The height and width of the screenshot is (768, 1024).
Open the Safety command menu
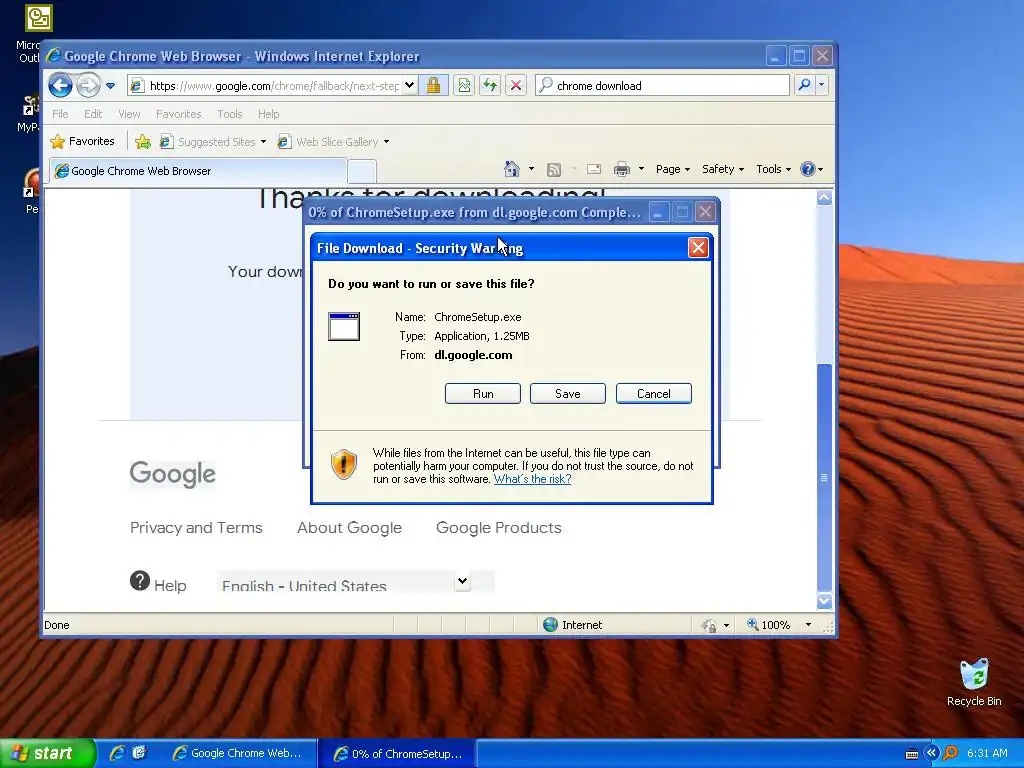point(722,169)
